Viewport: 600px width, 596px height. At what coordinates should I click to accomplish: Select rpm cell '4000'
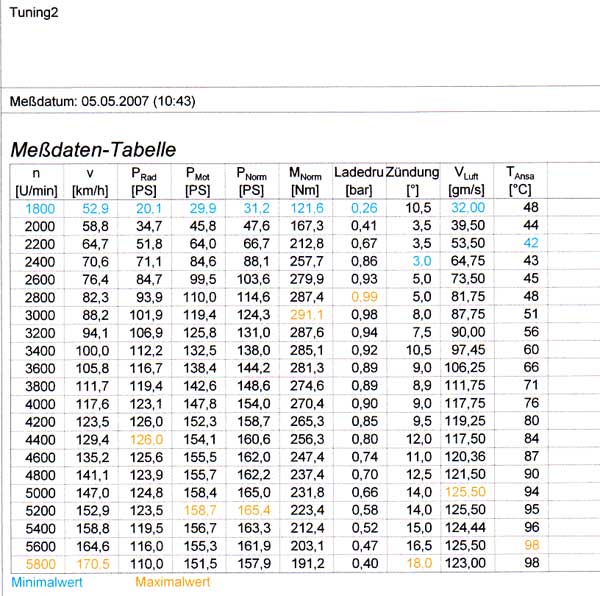[40, 404]
